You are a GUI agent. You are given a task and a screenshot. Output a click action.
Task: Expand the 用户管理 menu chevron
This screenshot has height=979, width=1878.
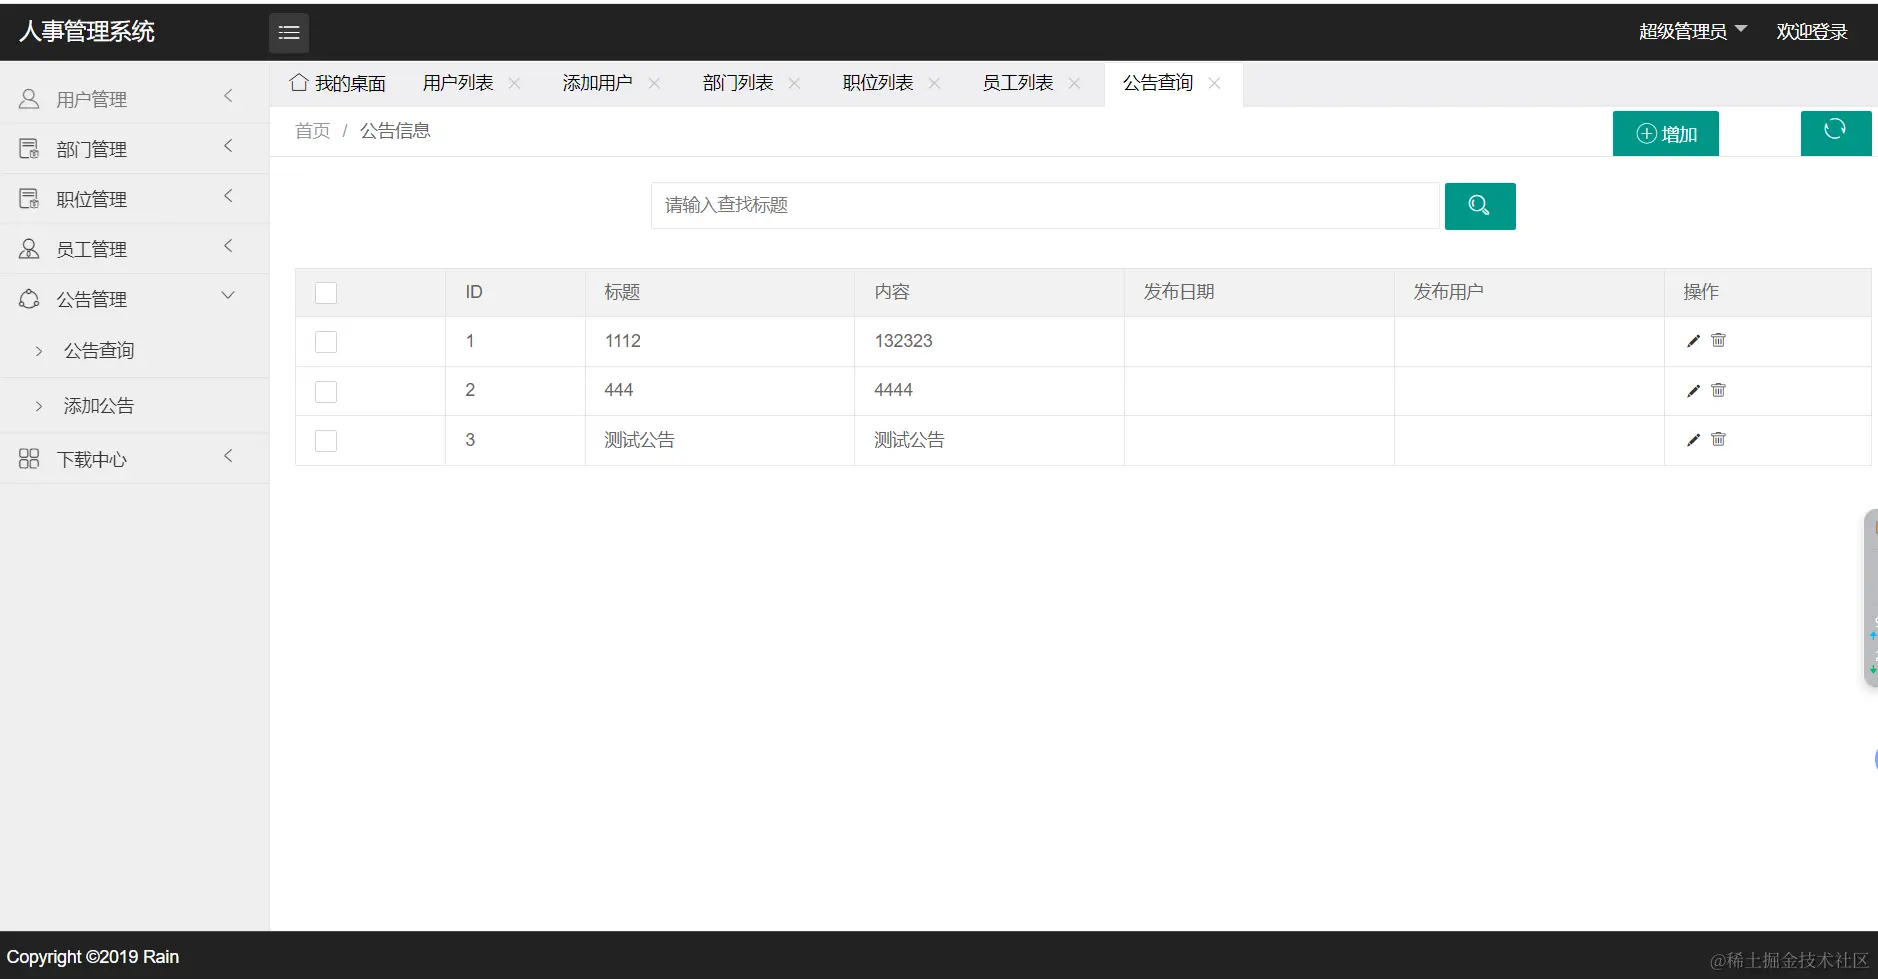[x=228, y=96]
